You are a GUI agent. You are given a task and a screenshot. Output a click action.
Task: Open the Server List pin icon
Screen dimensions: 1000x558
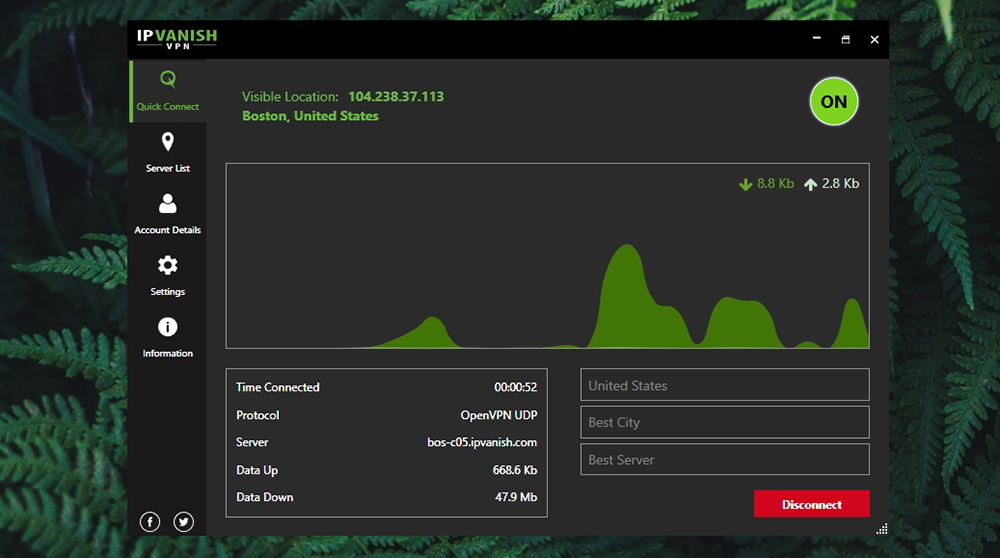tap(168, 142)
